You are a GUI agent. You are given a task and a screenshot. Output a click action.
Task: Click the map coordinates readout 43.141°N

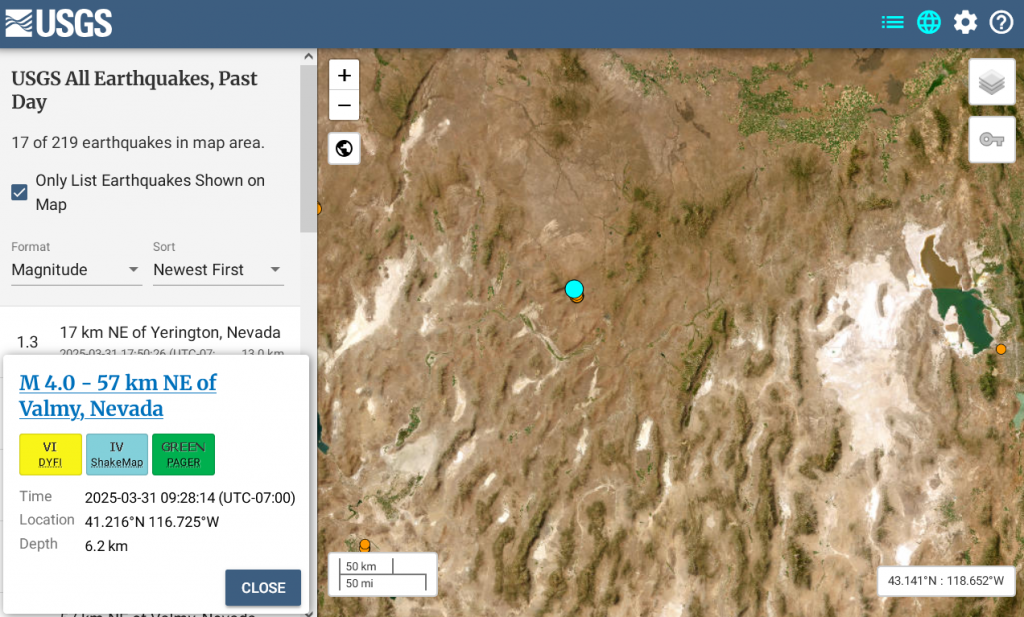[946, 580]
